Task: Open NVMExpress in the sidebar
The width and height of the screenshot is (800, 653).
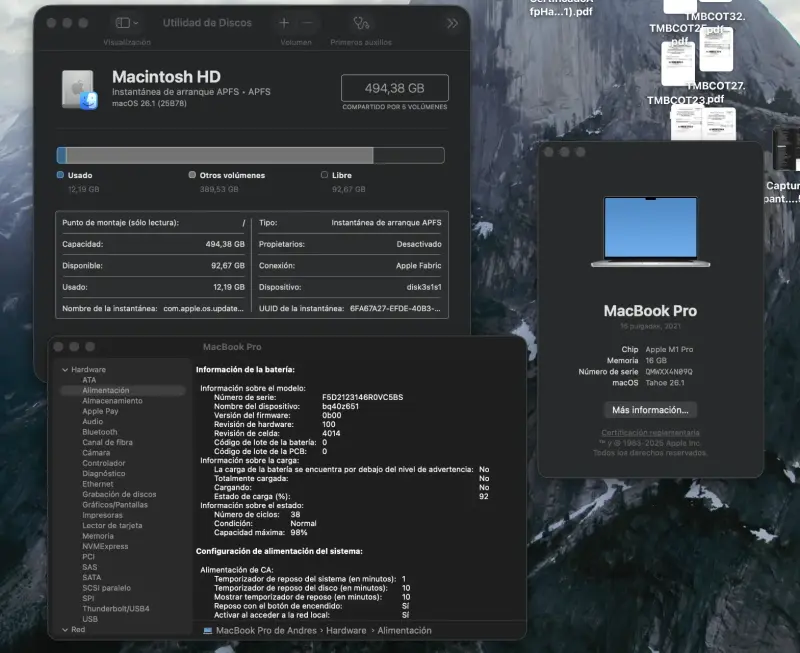Action: tap(105, 546)
